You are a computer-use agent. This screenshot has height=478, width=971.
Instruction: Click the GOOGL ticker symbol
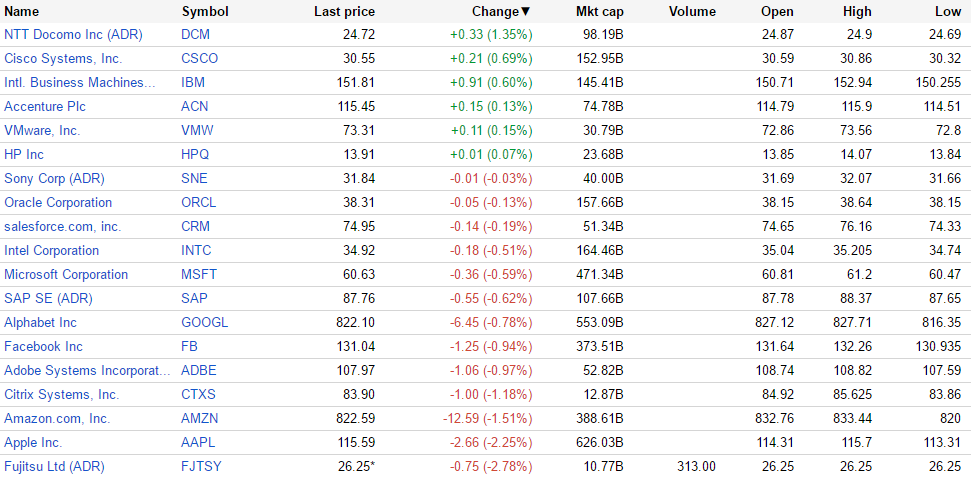(x=204, y=323)
